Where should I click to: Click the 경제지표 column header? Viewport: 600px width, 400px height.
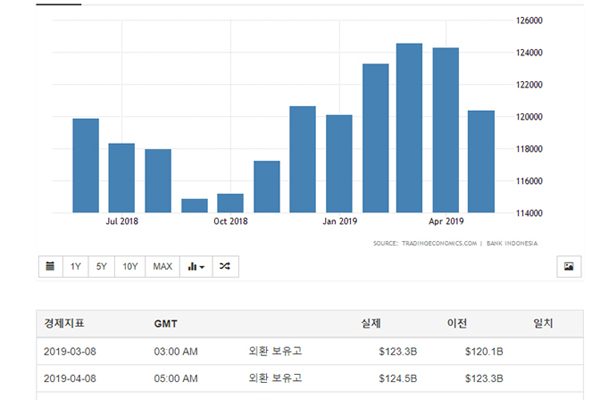pos(65,324)
